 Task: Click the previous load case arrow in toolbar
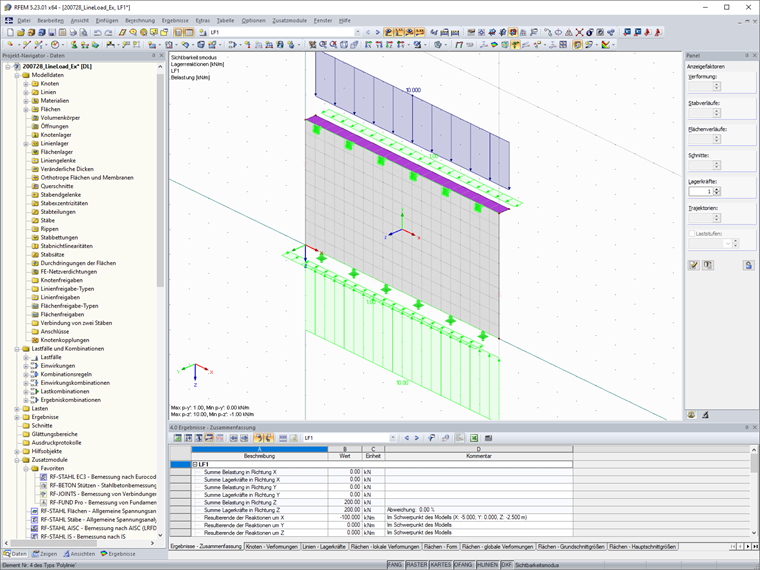click(368, 32)
